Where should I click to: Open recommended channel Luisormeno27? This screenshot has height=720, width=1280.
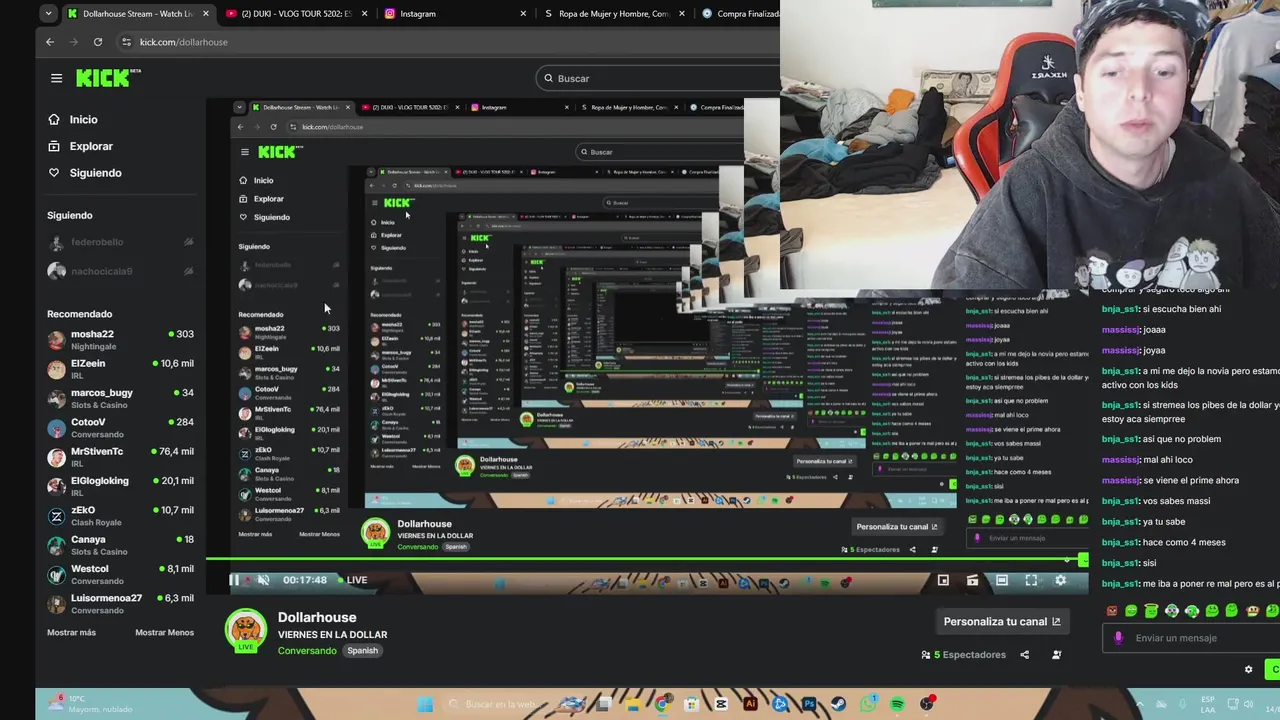point(120,603)
